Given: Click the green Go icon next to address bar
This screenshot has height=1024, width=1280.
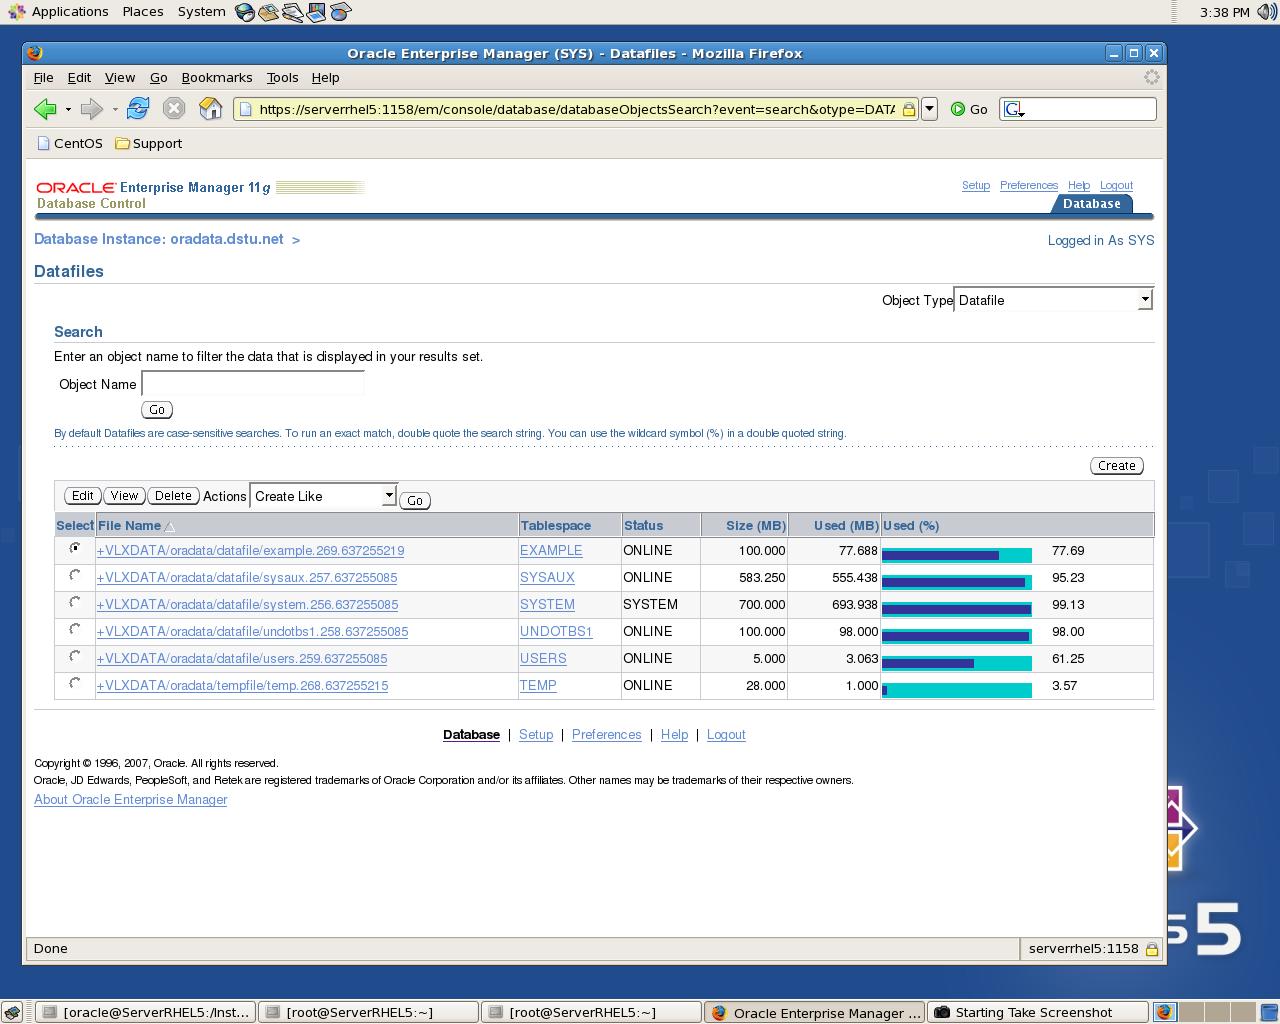Looking at the screenshot, I should pos(958,109).
